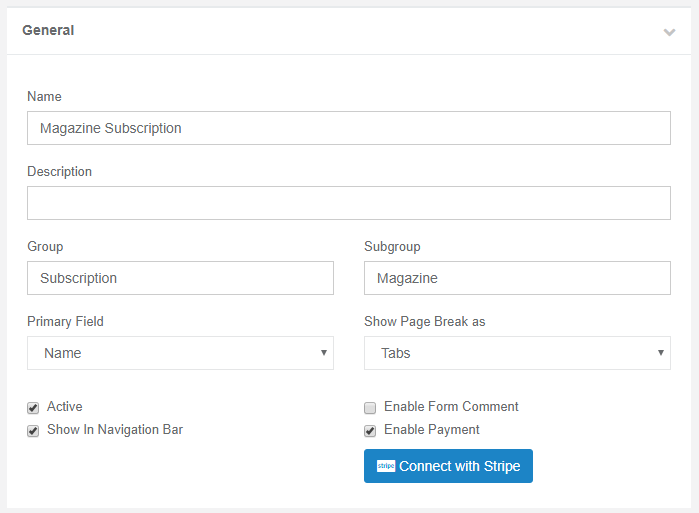
Task: Click the Stripe logo icon on button
Action: (x=386, y=466)
